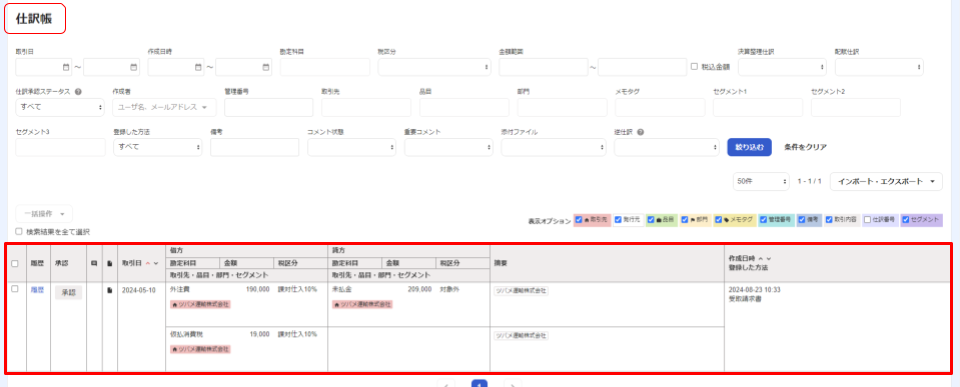Uncheck 品目 display option
The height and width of the screenshot is (387, 960).
point(651,219)
